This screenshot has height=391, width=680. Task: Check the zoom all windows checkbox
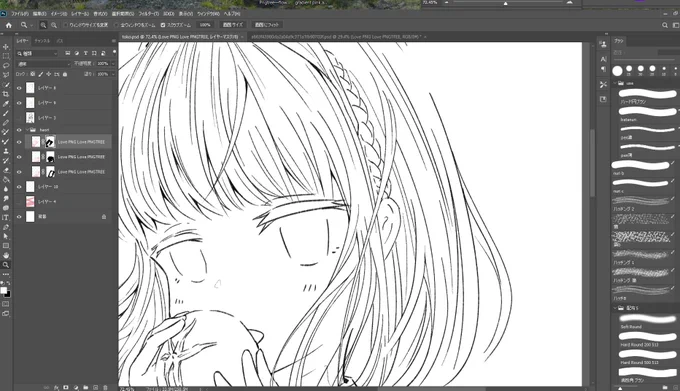pyautogui.click(x=116, y=25)
